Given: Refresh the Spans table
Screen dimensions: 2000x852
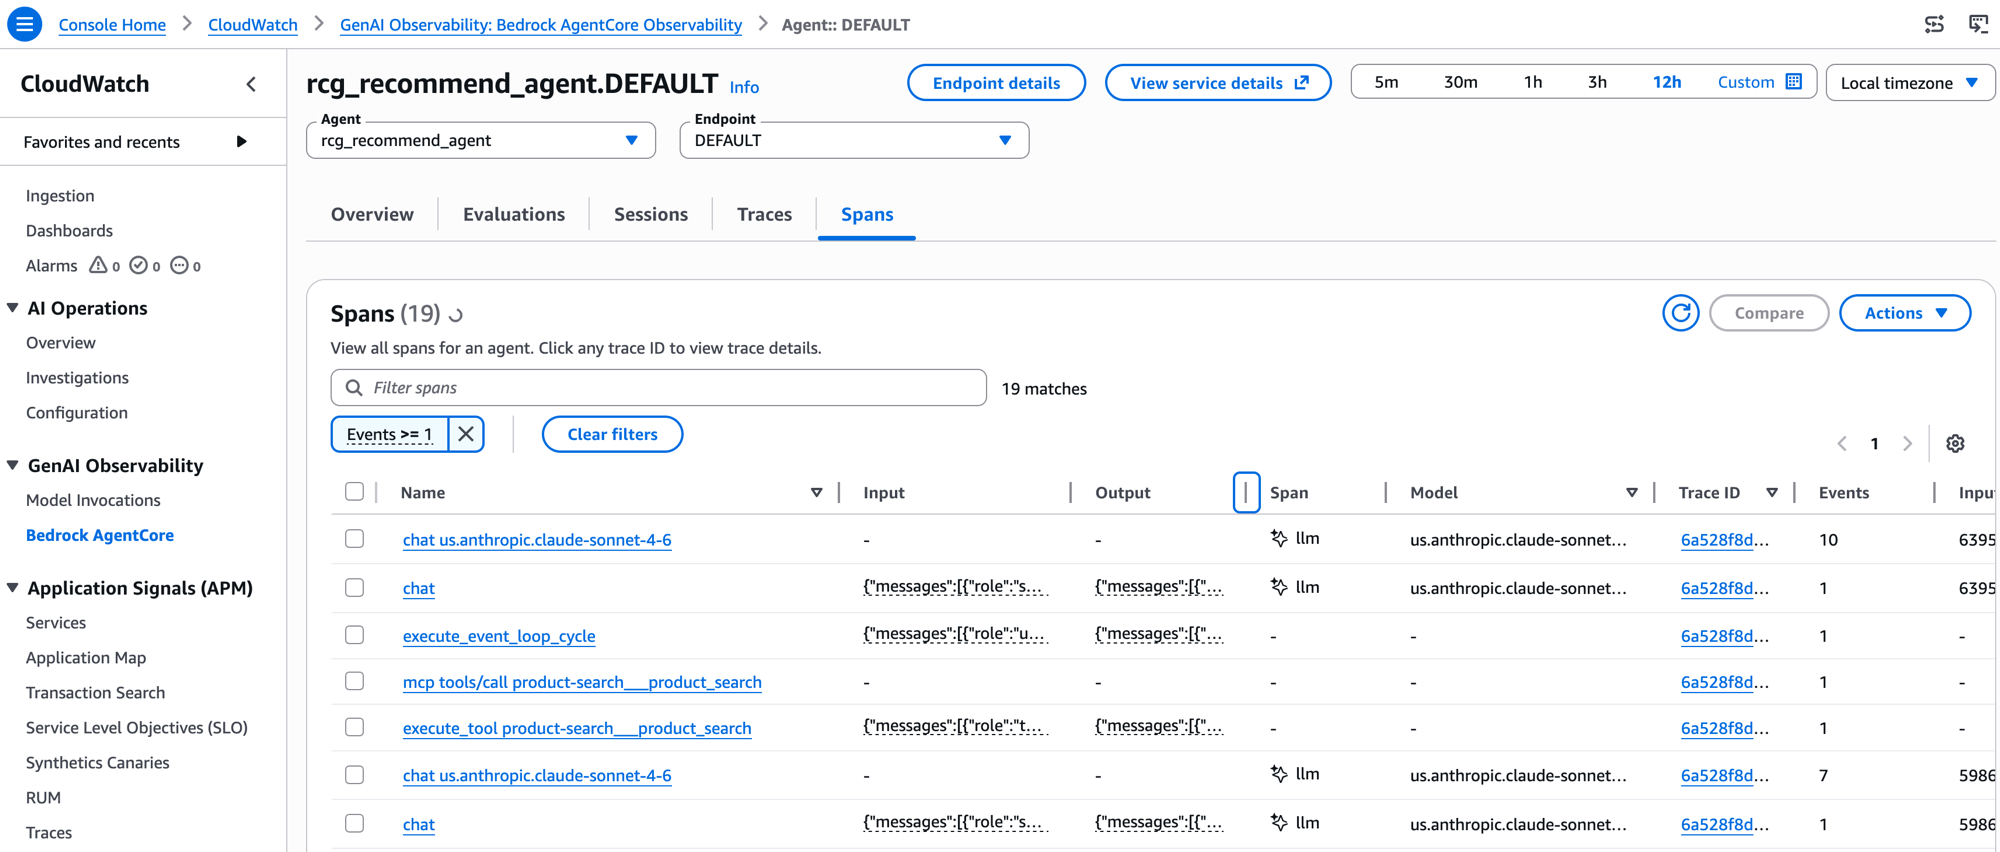Looking at the screenshot, I should tap(1680, 313).
